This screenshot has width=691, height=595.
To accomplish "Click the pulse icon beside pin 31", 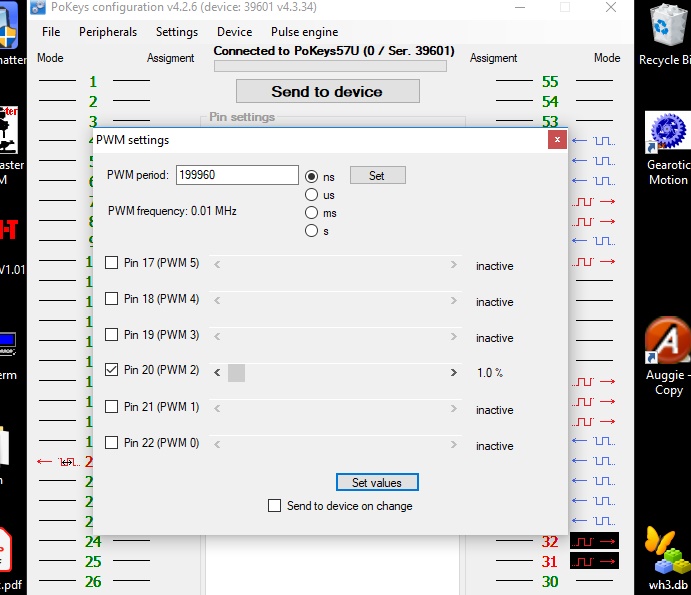I will [594, 561].
